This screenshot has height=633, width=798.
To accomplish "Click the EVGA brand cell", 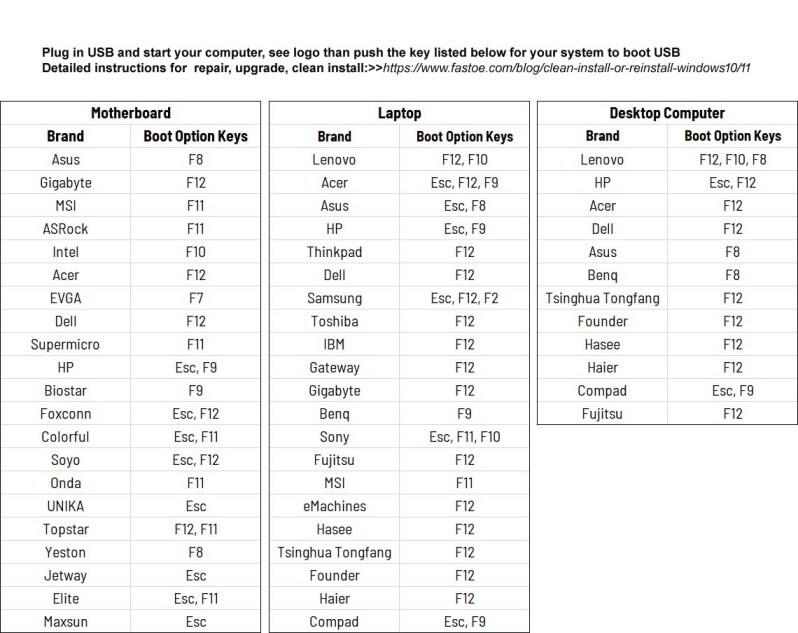I will pos(66,298).
